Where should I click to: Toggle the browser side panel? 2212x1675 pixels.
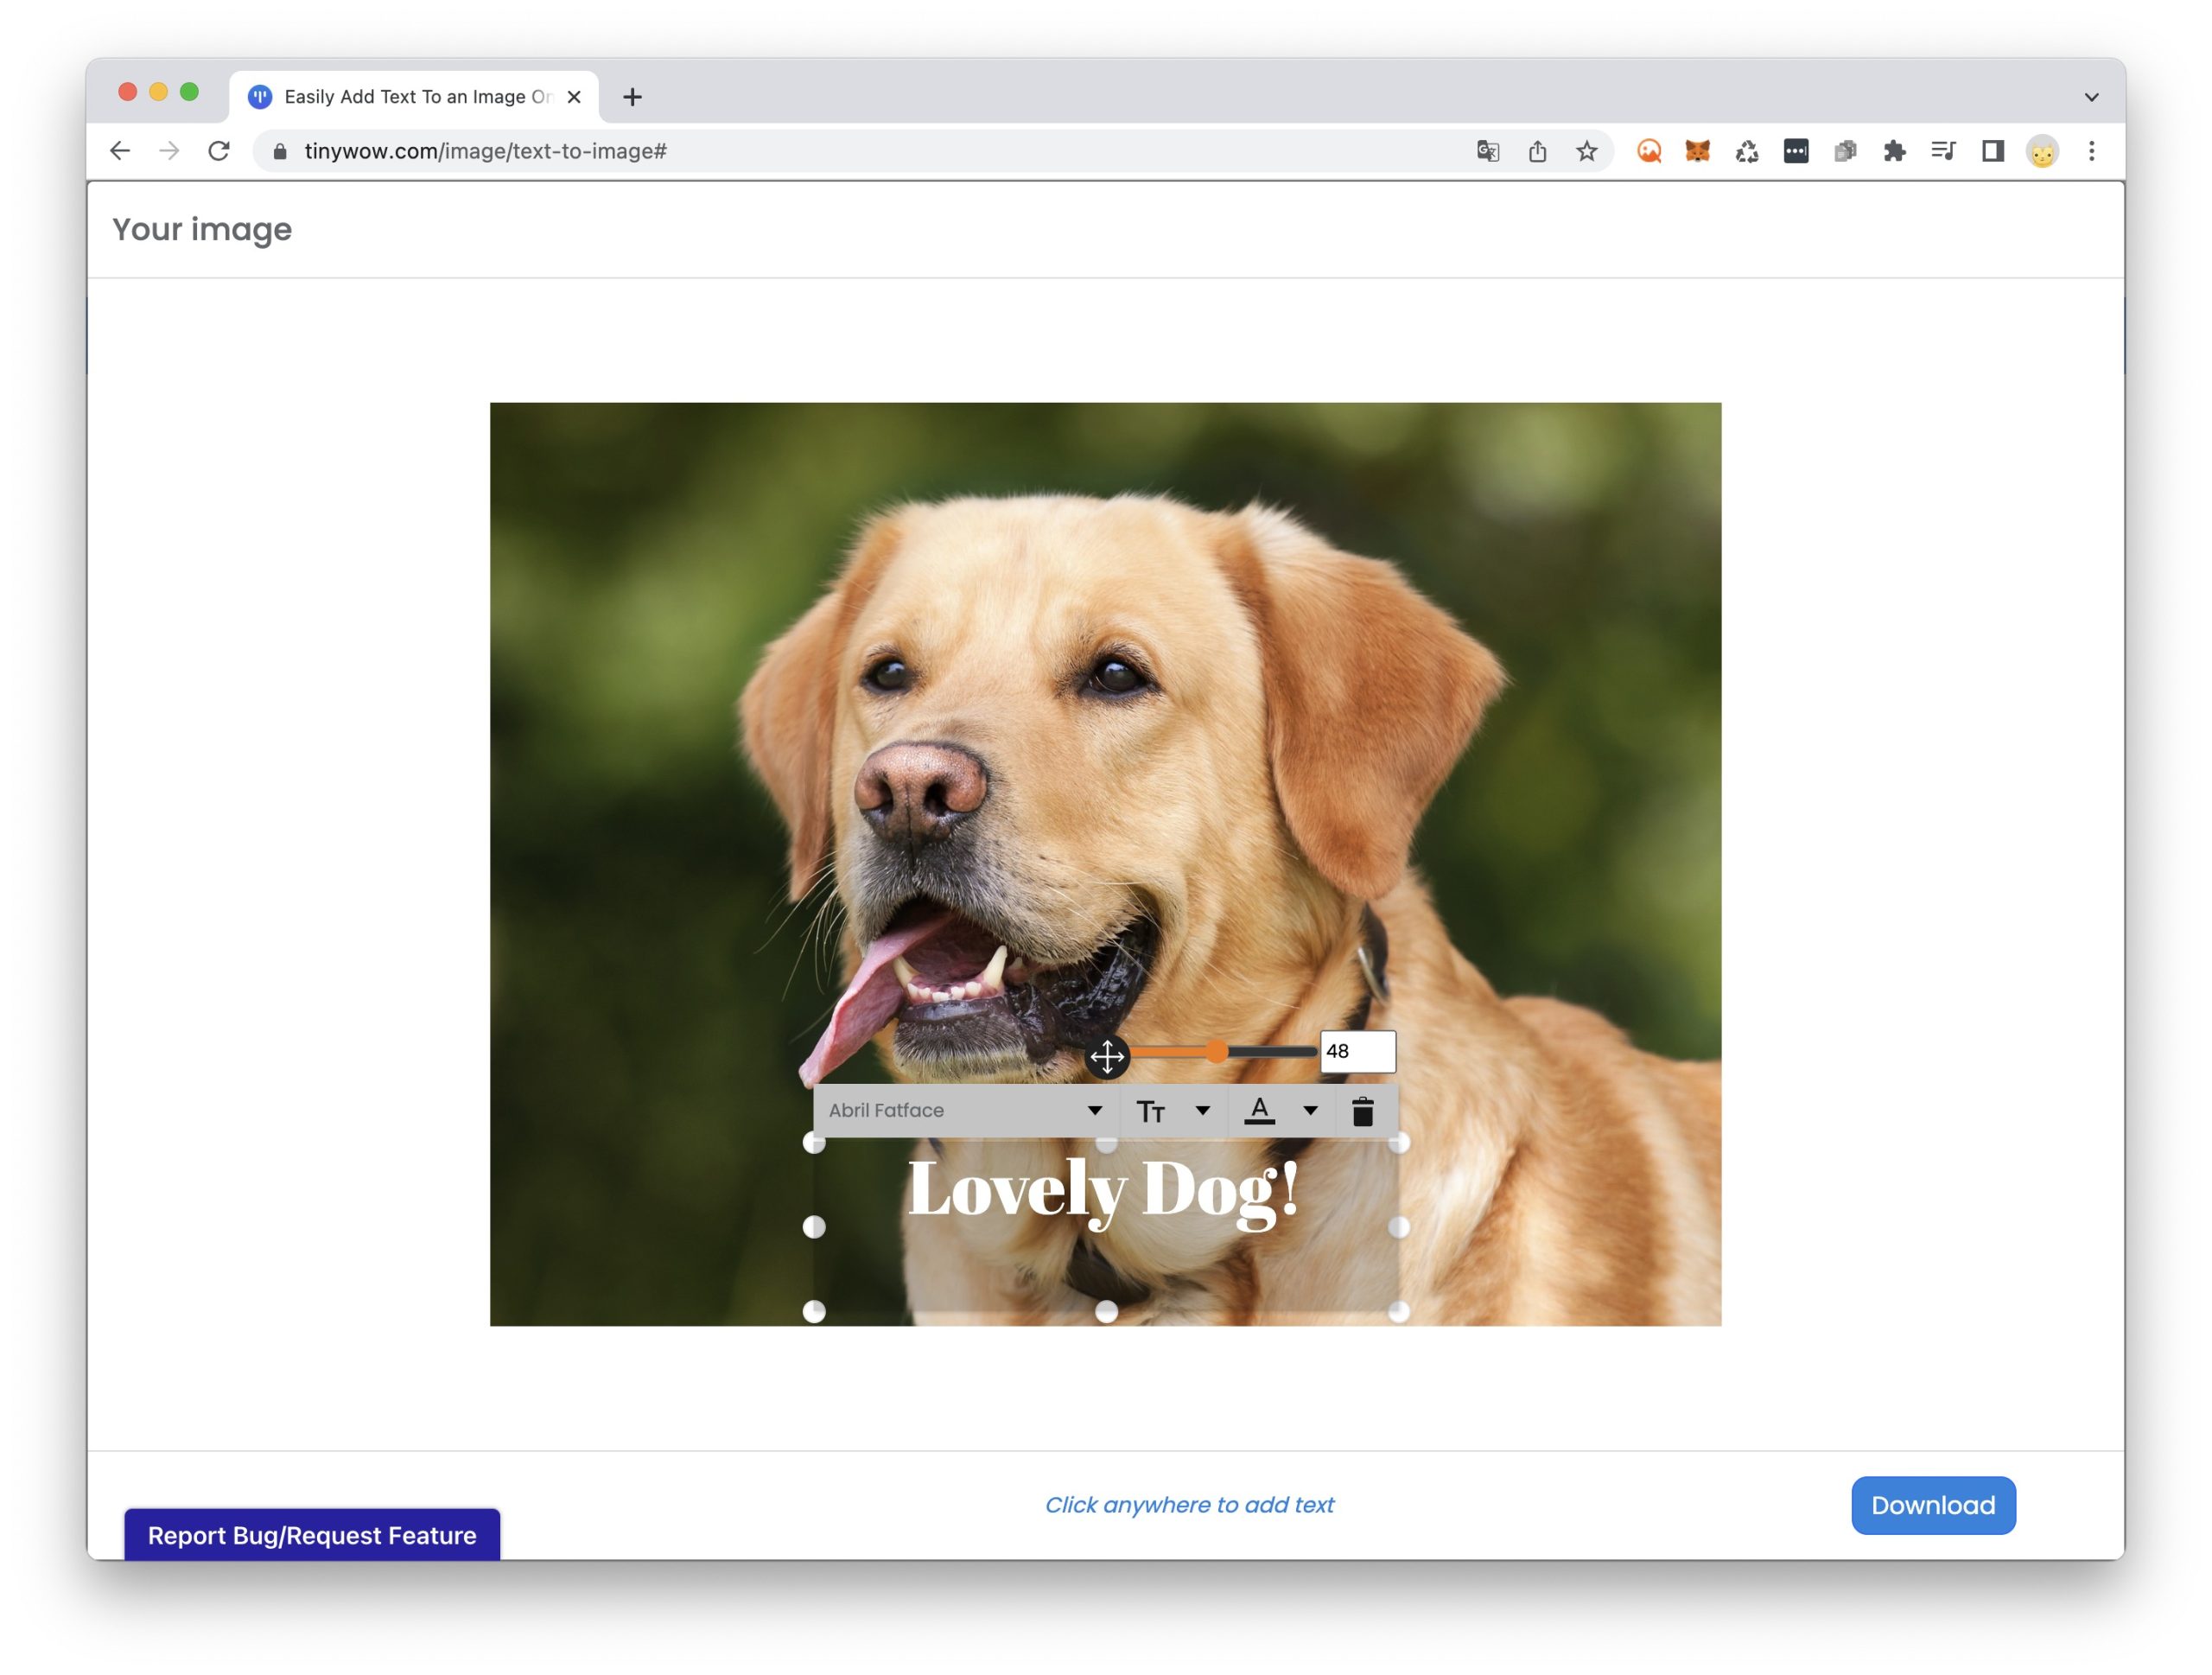(1992, 151)
